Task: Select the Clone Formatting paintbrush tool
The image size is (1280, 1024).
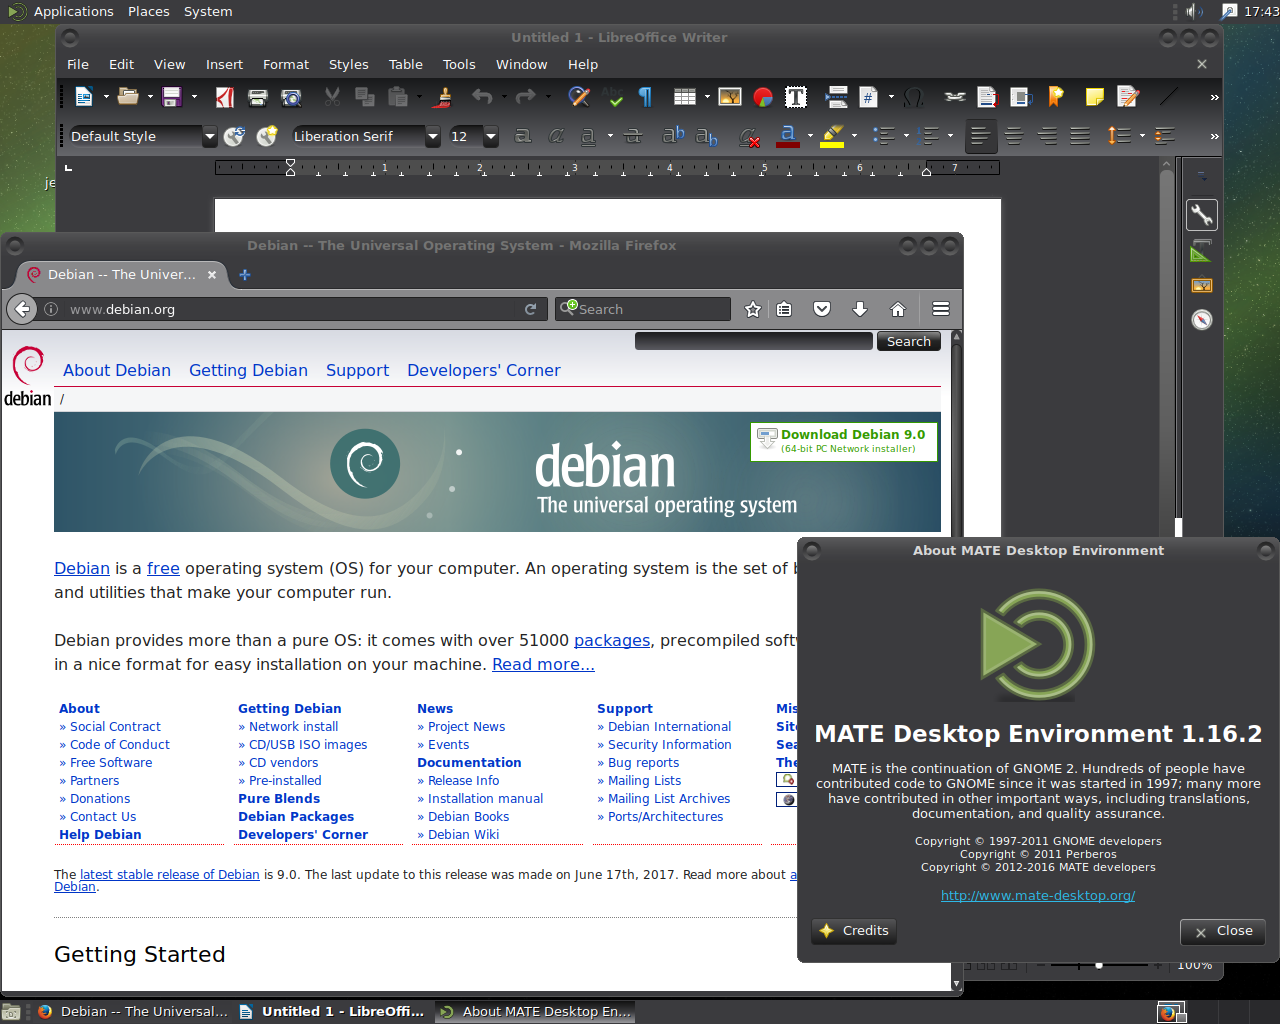Action: pyautogui.click(x=445, y=97)
